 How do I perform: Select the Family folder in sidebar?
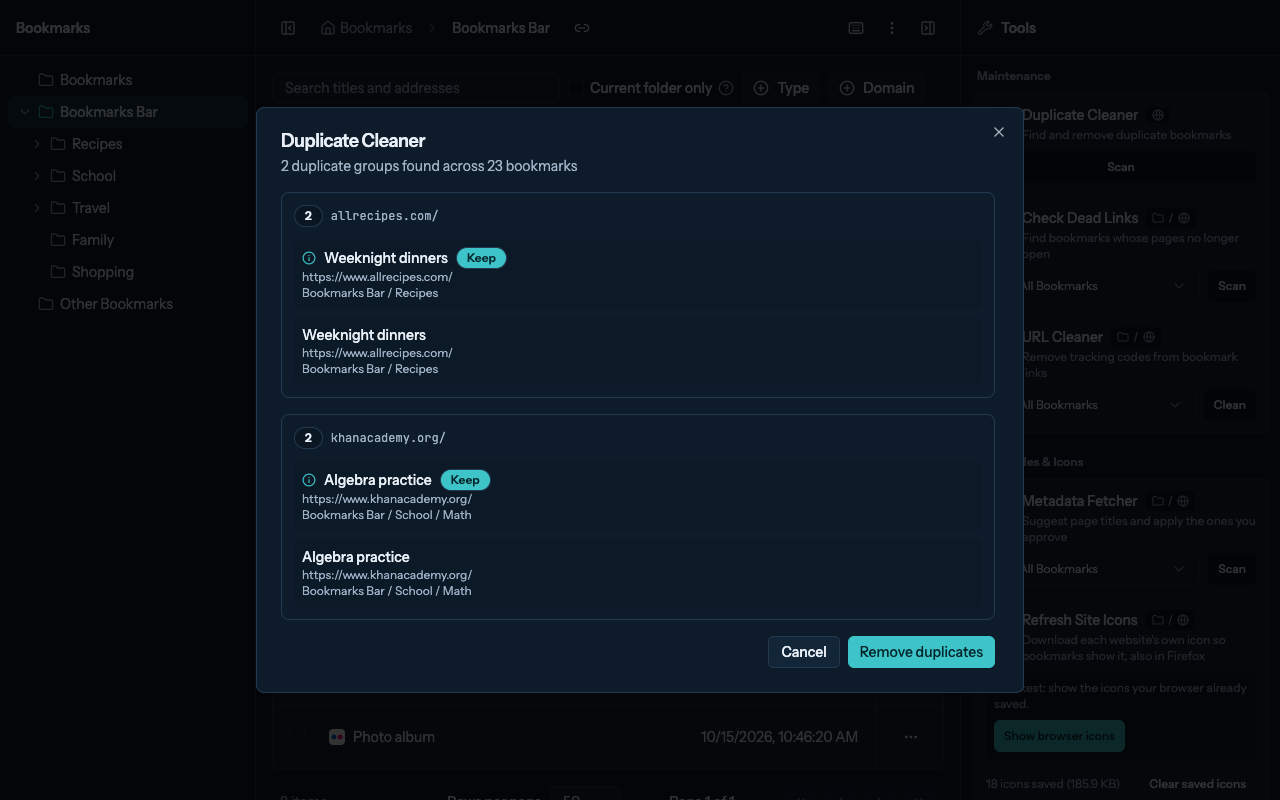[x=128, y=240]
